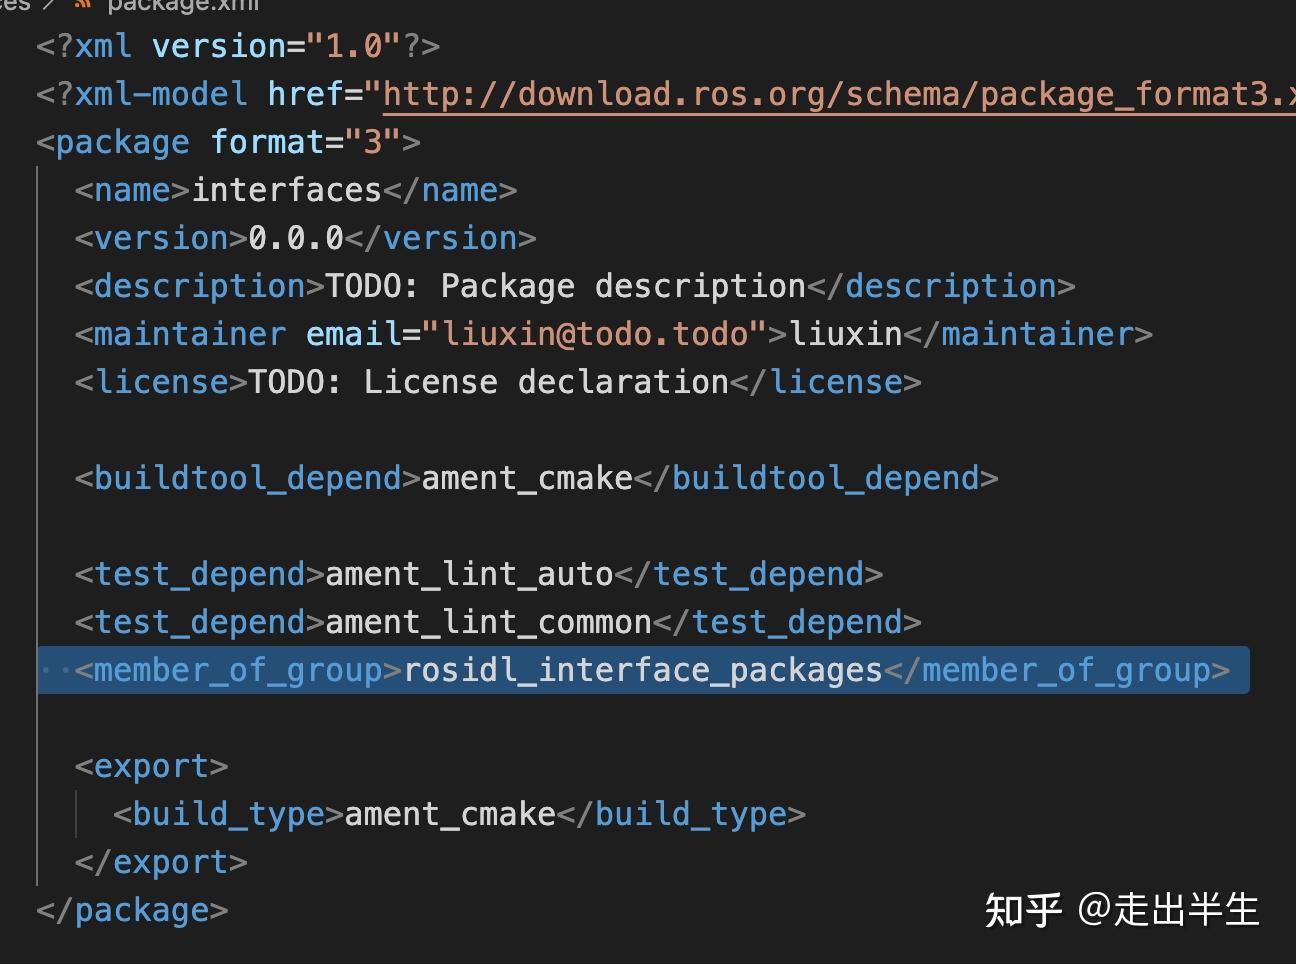The image size is (1296, 964).
Task: Click ament_cmake in the buildtool_depend line
Action: [527, 478]
